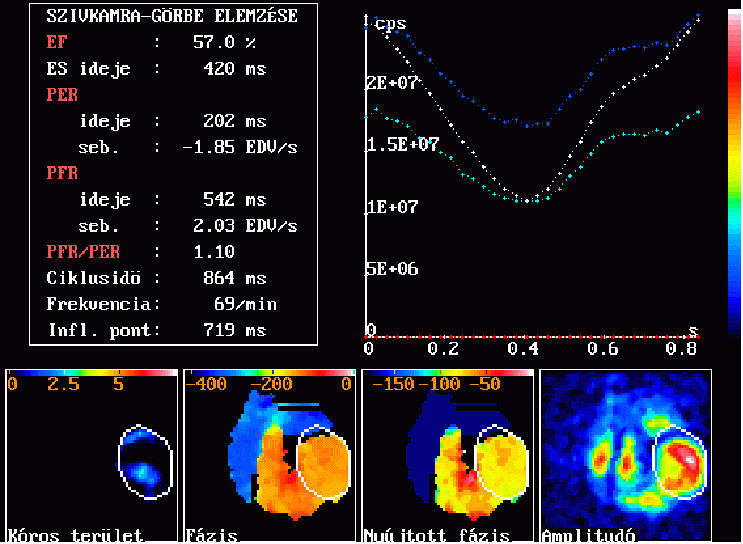The image size is (743, 544).
Task: Click the red PER label
Action: click(62, 95)
